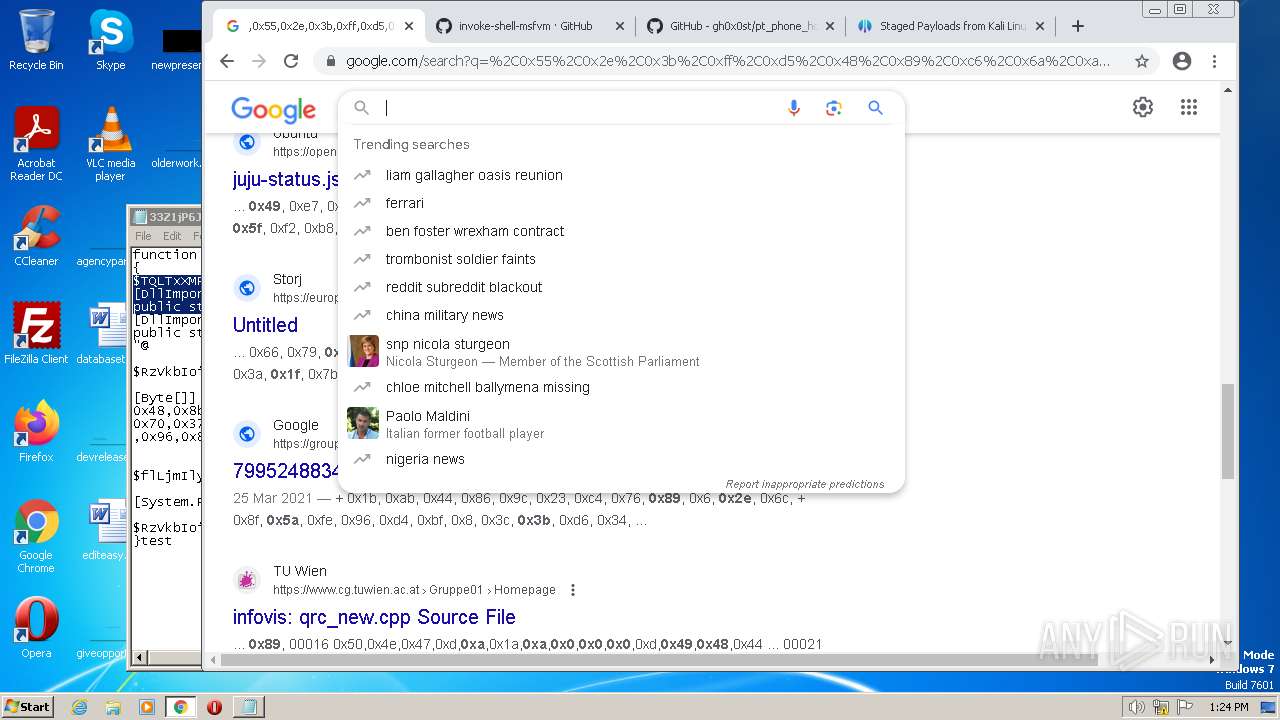Image resolution: width=1280 pixels, height=720 pixels.
Task: Start voice search with the microphone icon
Action: (794, 108)
